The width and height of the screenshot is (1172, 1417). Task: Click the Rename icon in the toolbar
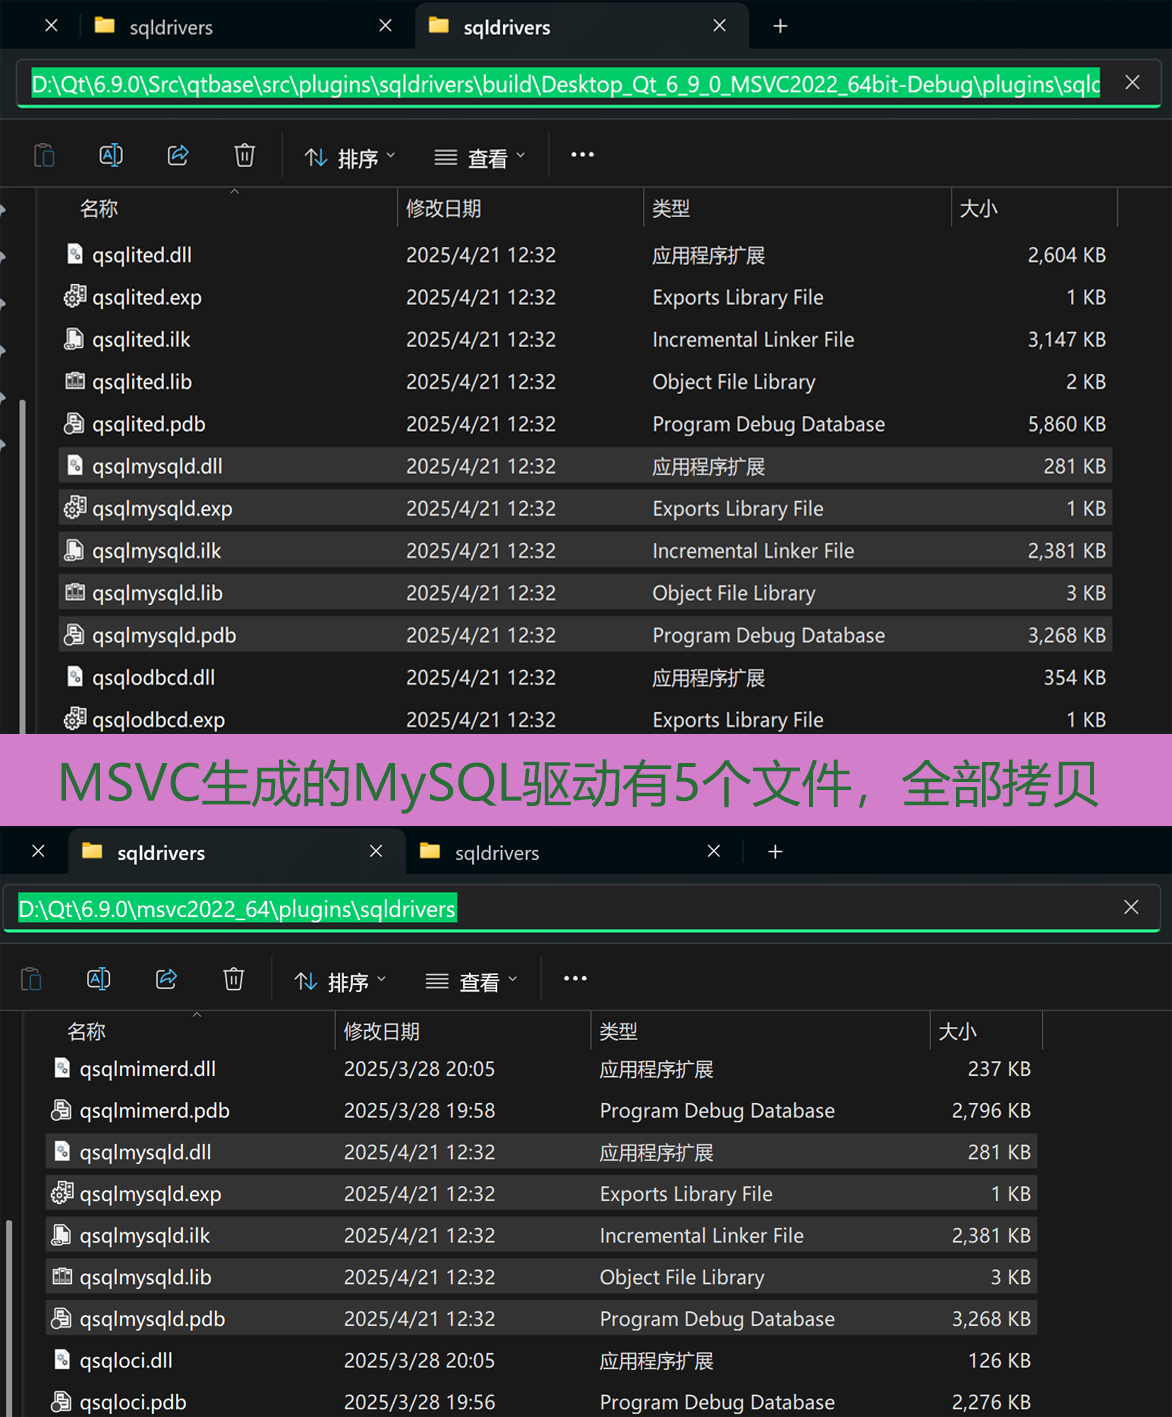(111, 155)
